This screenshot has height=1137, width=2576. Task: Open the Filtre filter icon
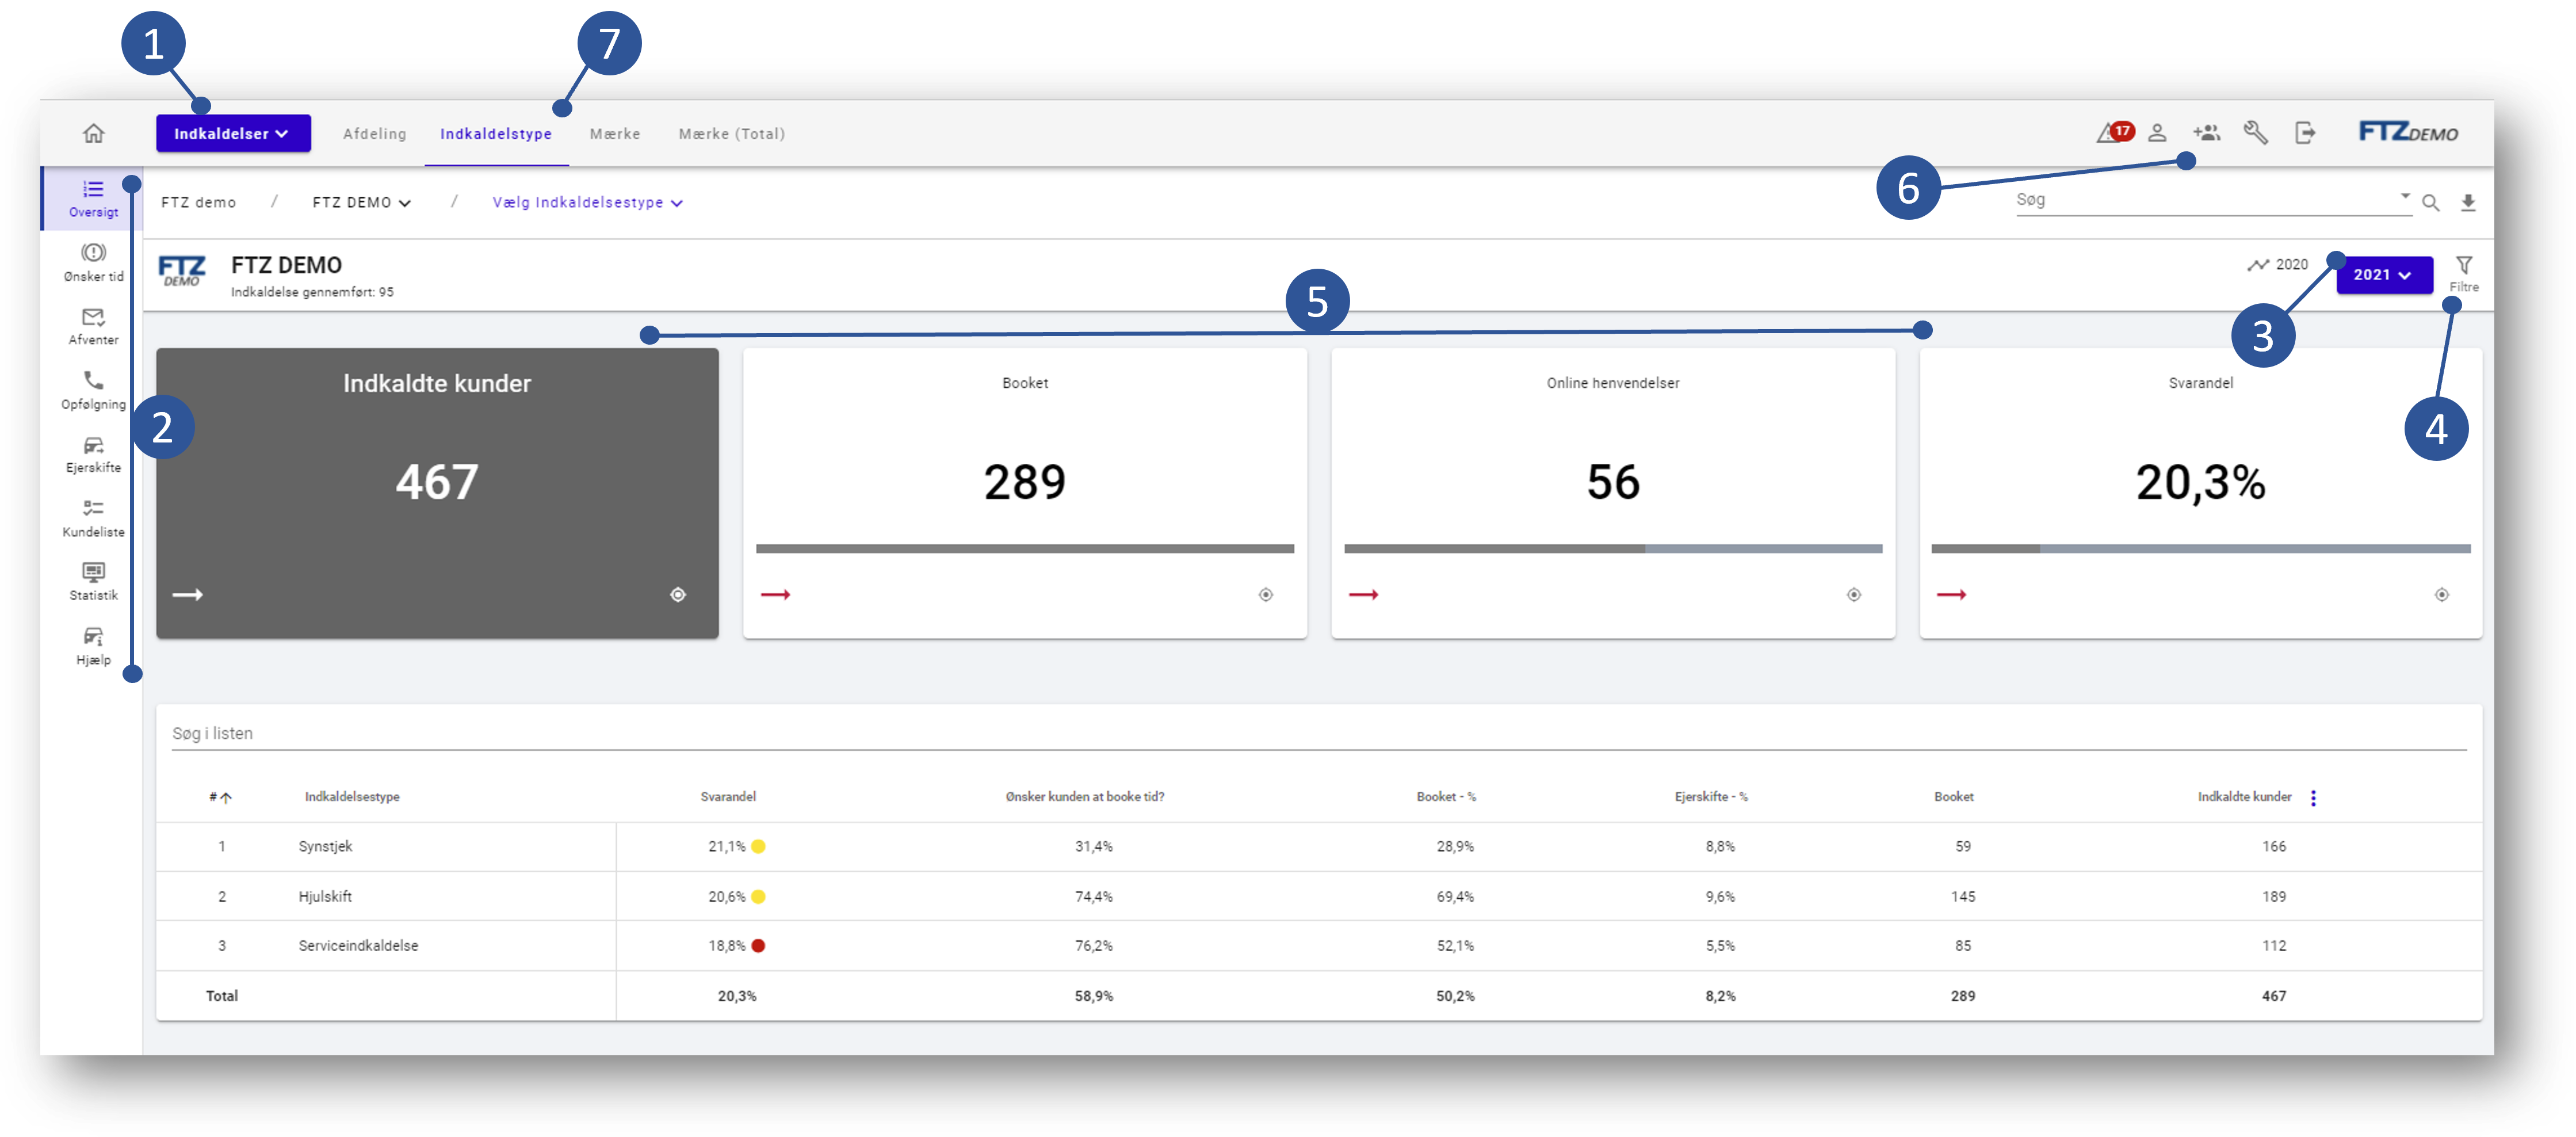point(2464,273)
